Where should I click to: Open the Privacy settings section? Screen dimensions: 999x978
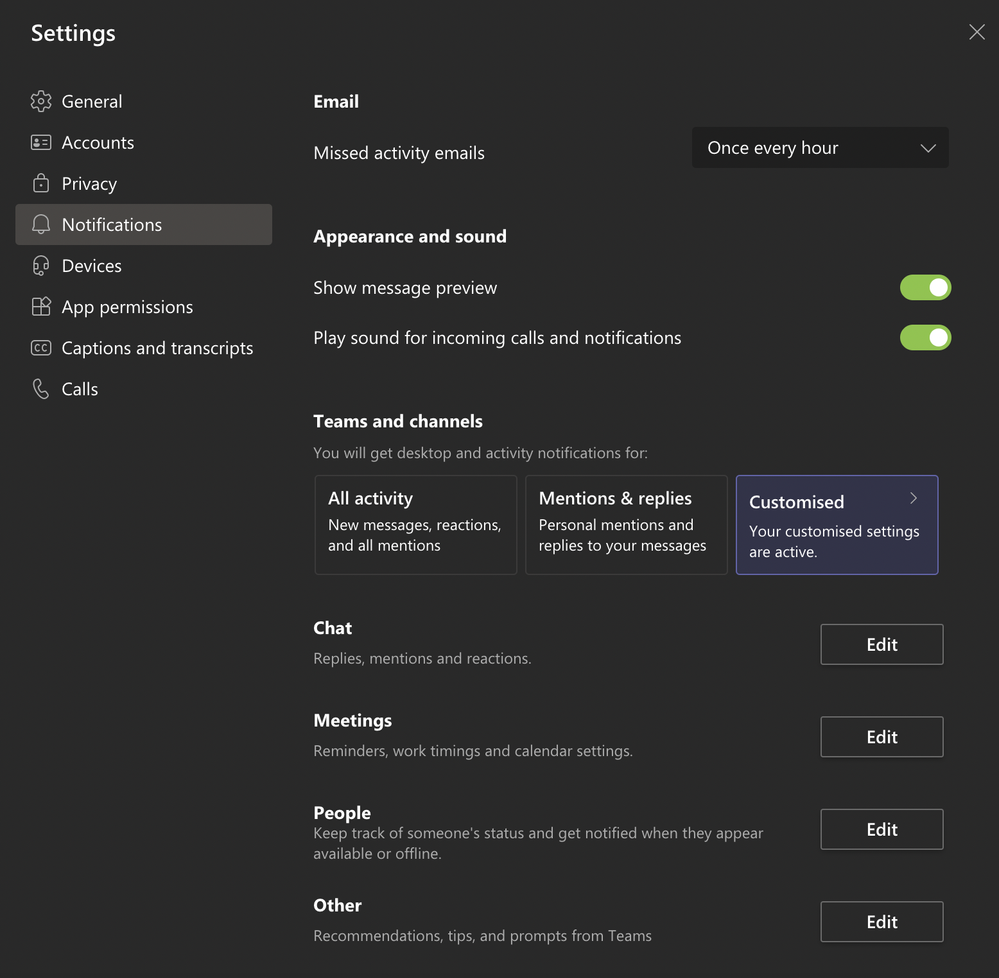tap(89, 183)
